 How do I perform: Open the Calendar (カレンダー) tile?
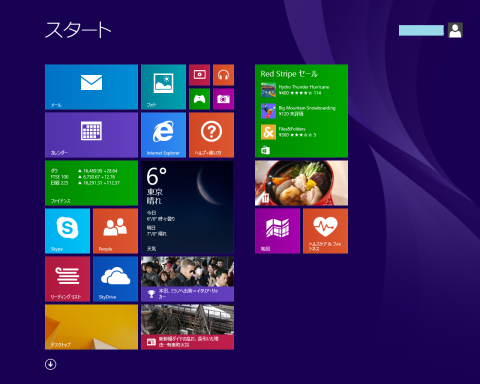coord(91,135)
